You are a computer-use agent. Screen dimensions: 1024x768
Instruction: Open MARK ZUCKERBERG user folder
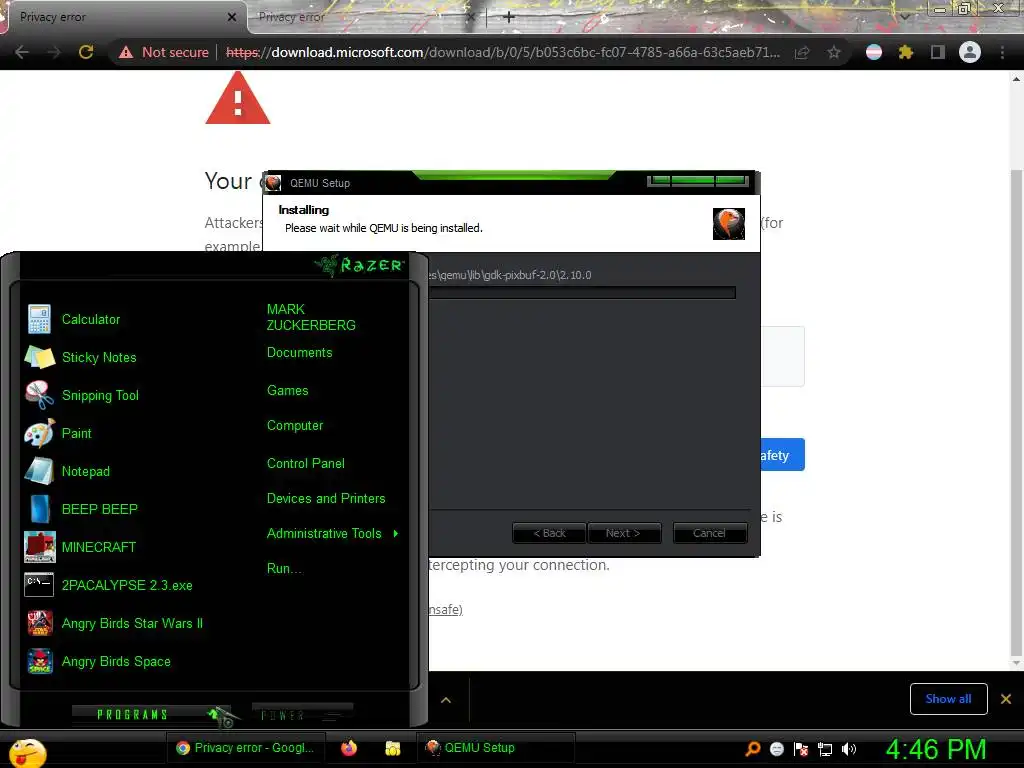tap(311, 317)
